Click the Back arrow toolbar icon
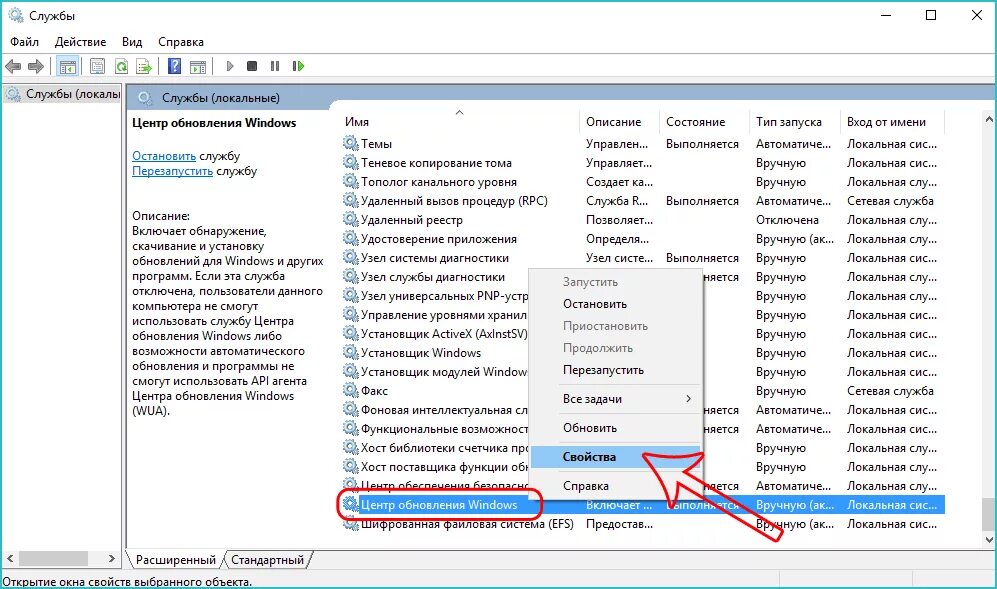The width and height of the screenshot is (997, 589). point(13,66)
